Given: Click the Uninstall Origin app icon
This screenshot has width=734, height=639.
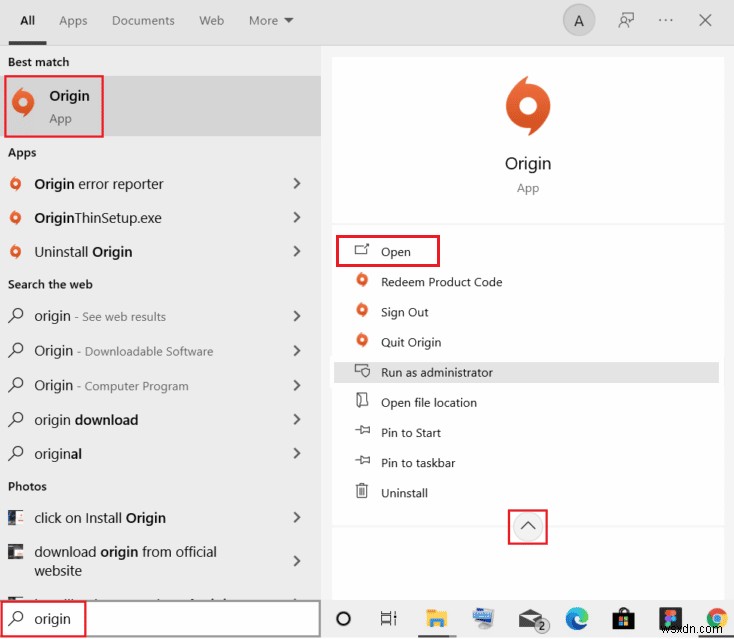Looking at the screenshot, I should [15, 252].
